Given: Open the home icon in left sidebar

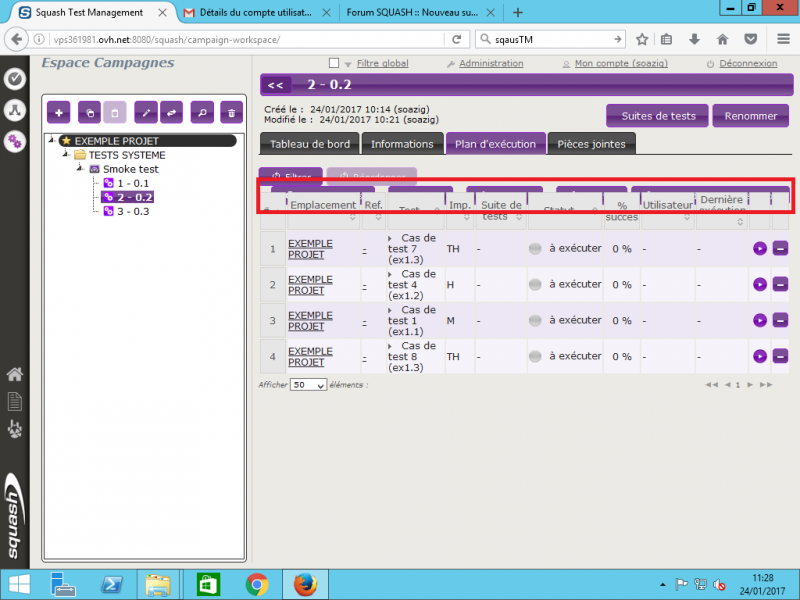Looking at the screenshot, I should coord(15,374).
